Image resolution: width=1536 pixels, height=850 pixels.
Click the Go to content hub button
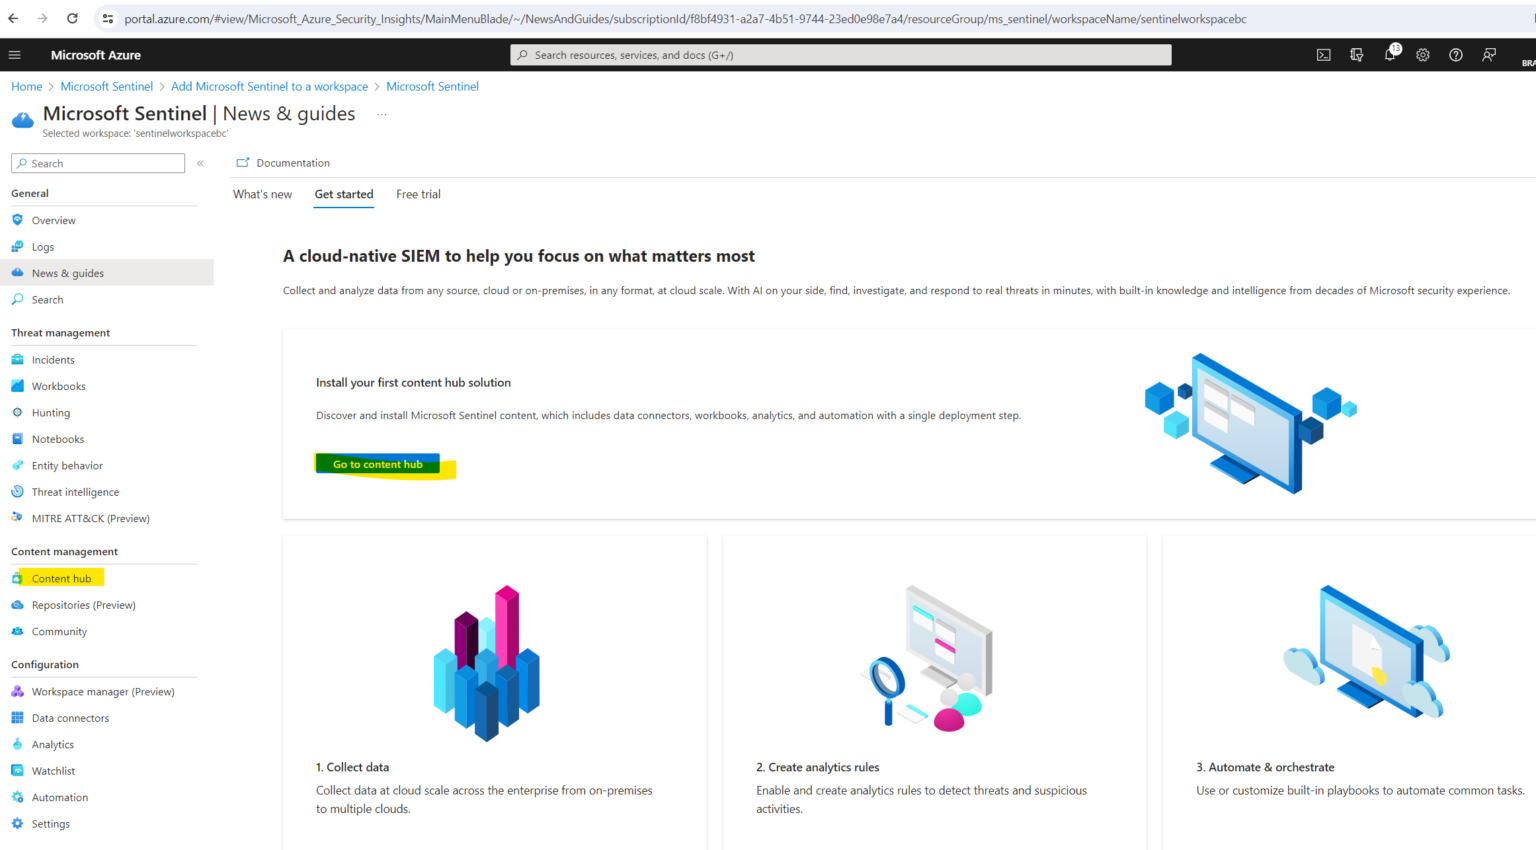(378, 463)
